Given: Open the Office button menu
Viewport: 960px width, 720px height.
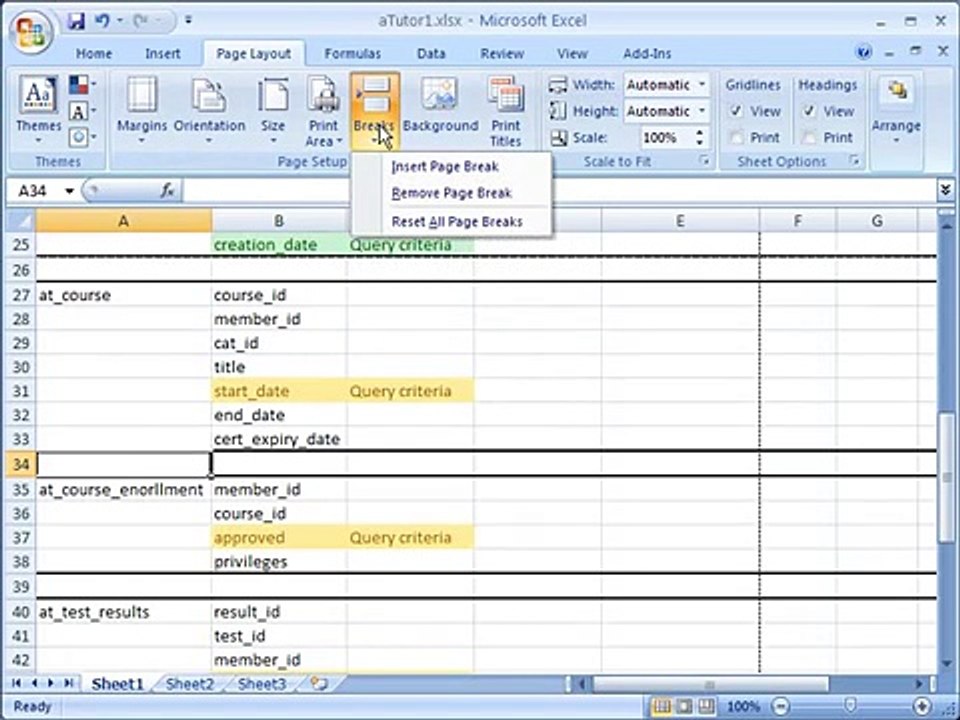Looking at the screenshot, I should click(x=32, y=32).
